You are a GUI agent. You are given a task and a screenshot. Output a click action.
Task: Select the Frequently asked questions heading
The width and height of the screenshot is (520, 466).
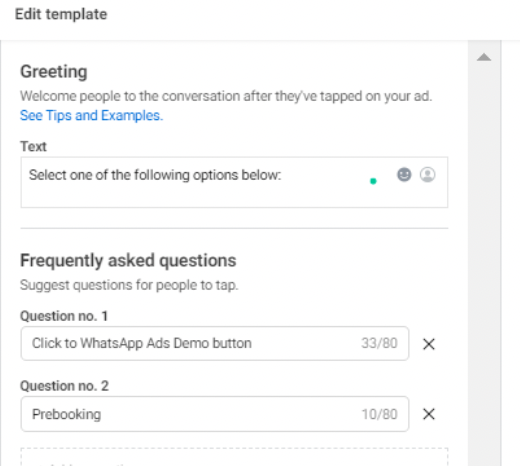pyautogui.click(x=128, y=260)
